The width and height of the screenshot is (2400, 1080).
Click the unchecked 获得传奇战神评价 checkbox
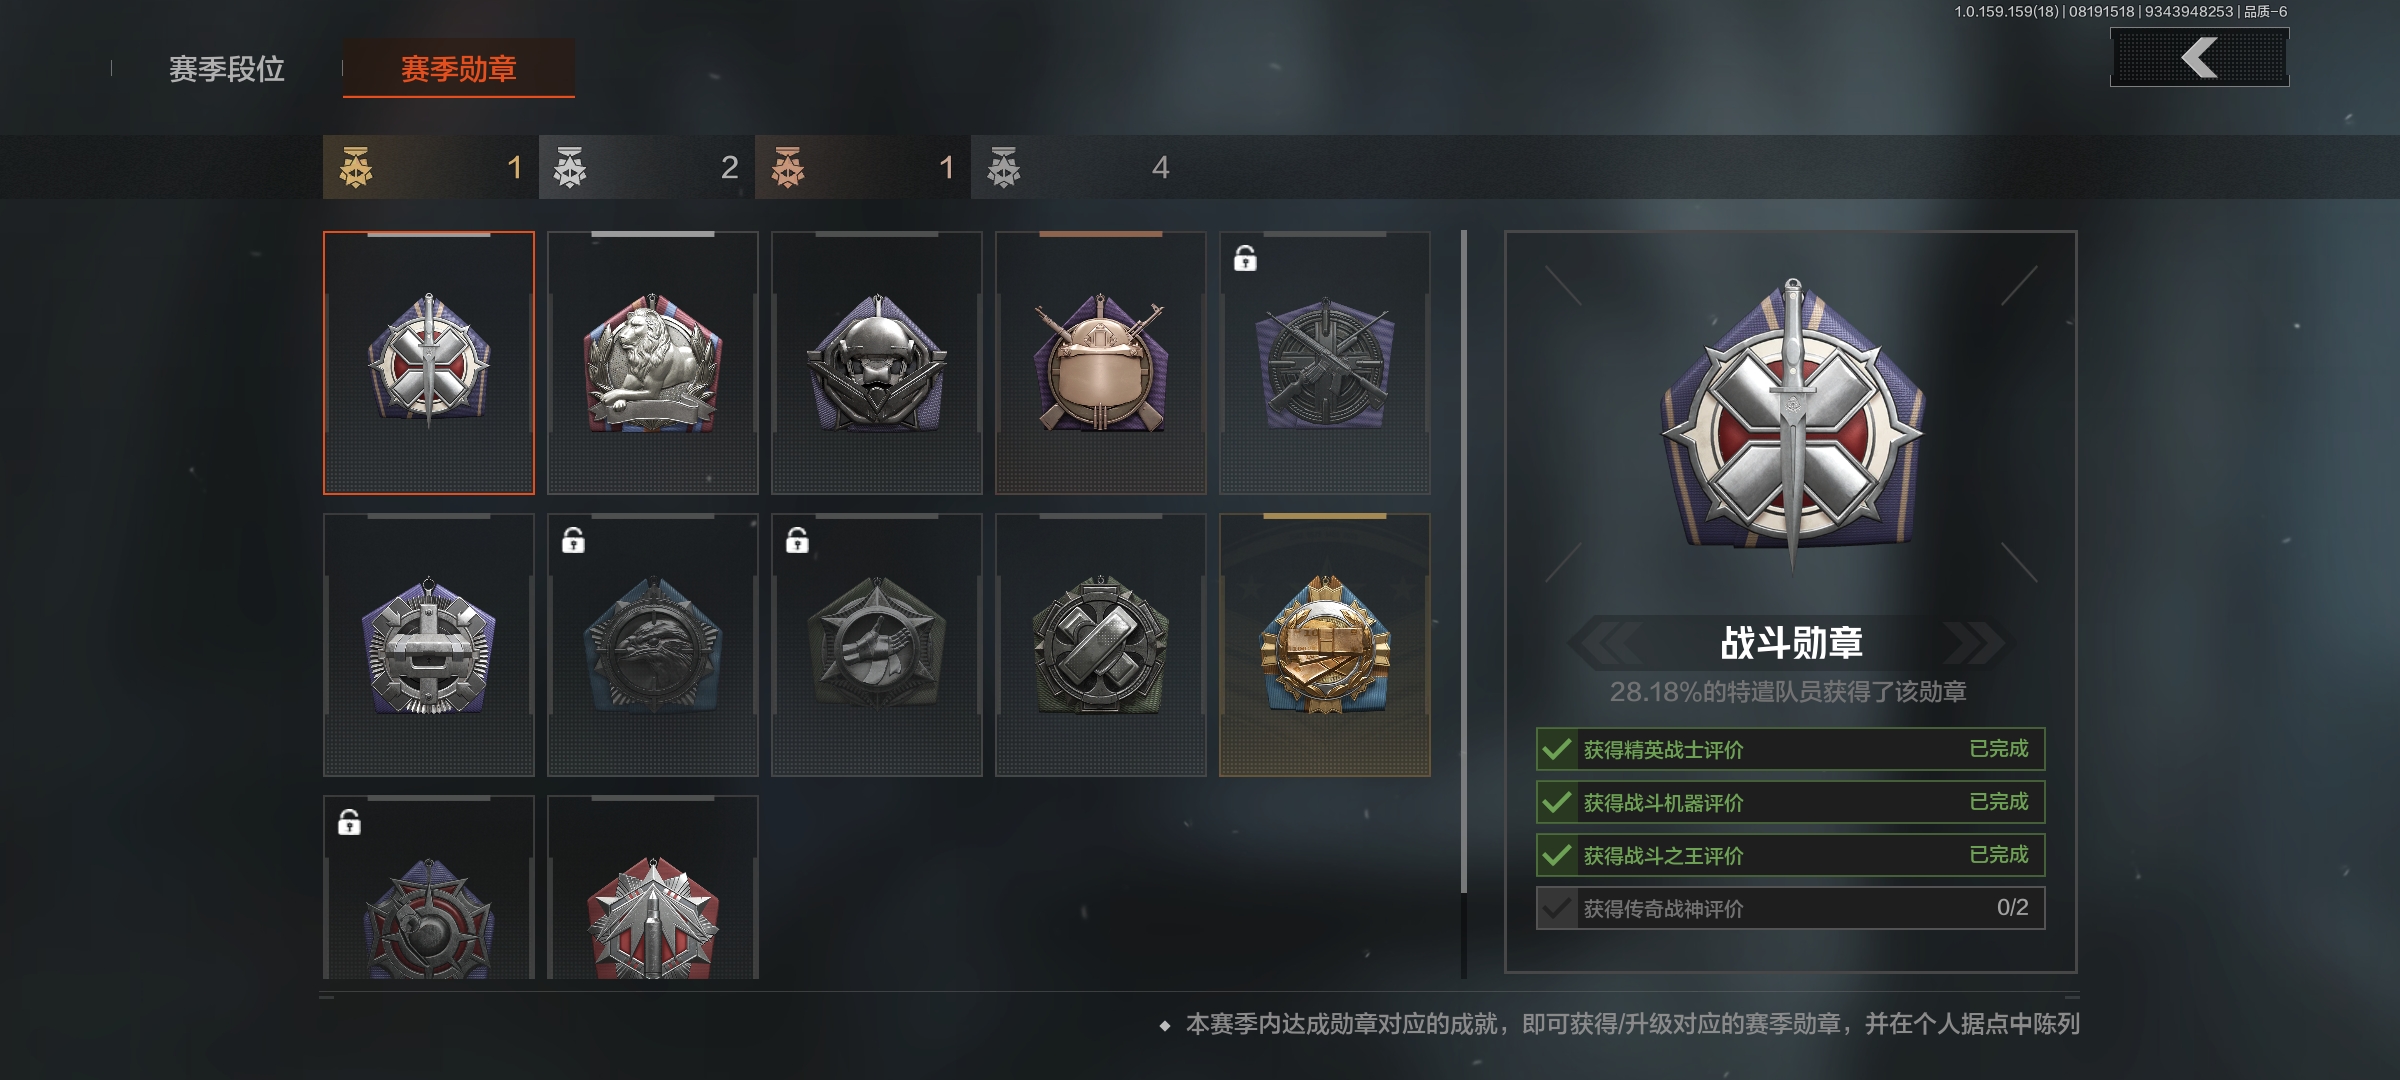[1557, 908]
